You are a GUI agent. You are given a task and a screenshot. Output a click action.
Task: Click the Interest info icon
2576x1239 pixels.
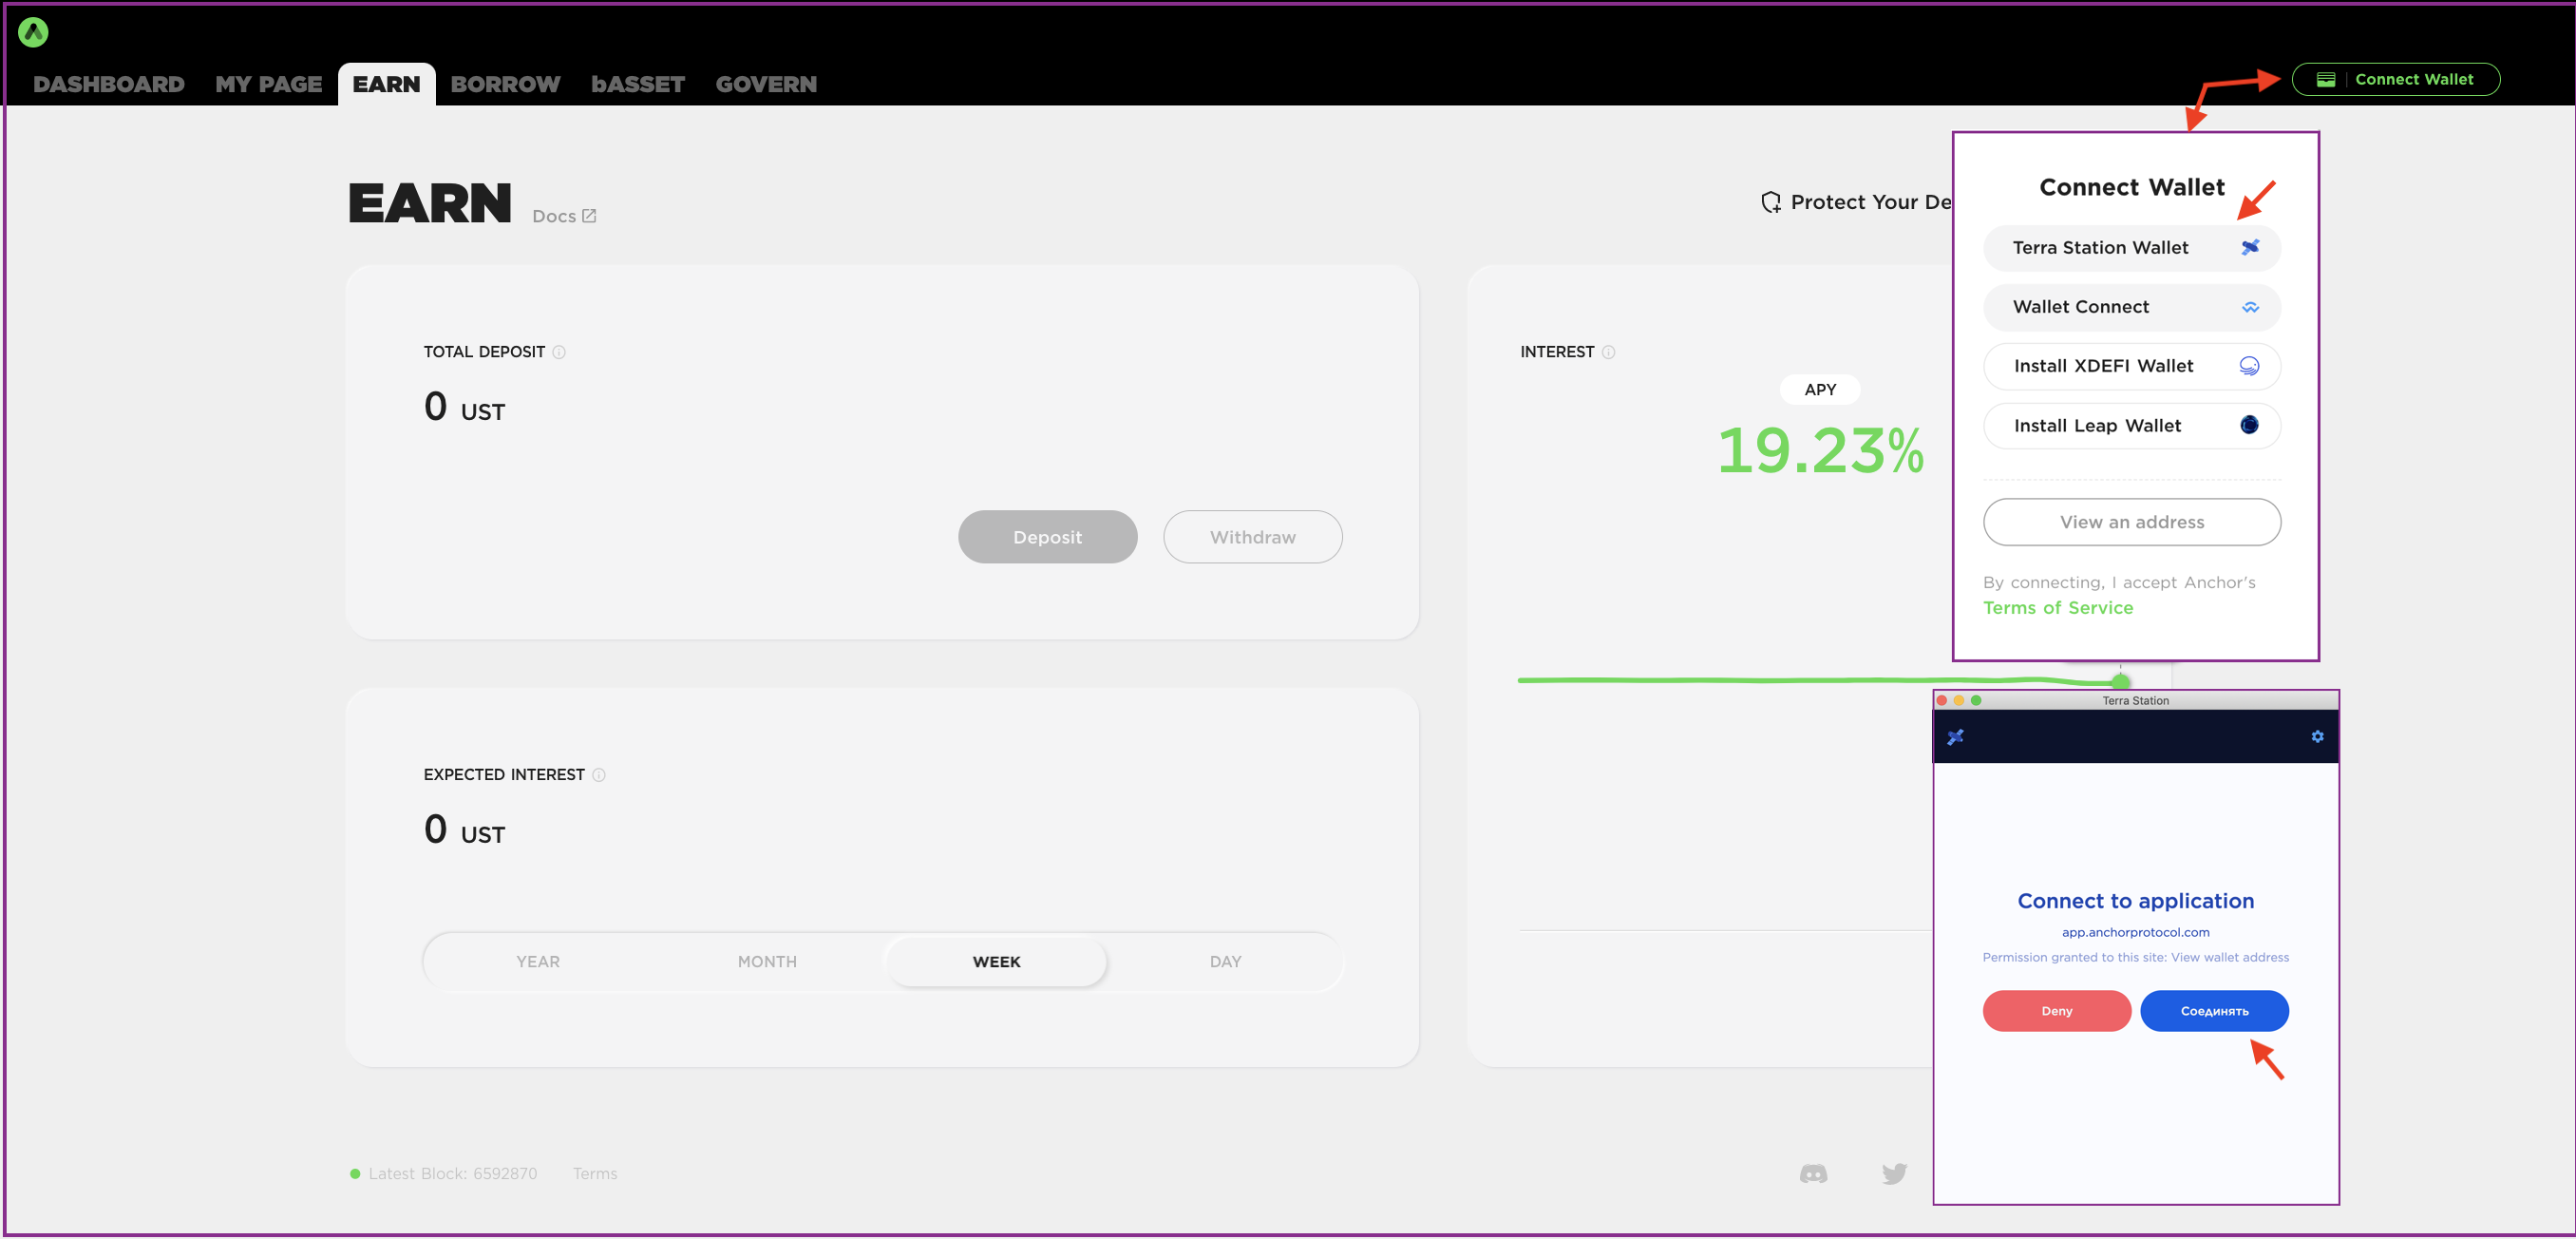[x=1608, y=352]
